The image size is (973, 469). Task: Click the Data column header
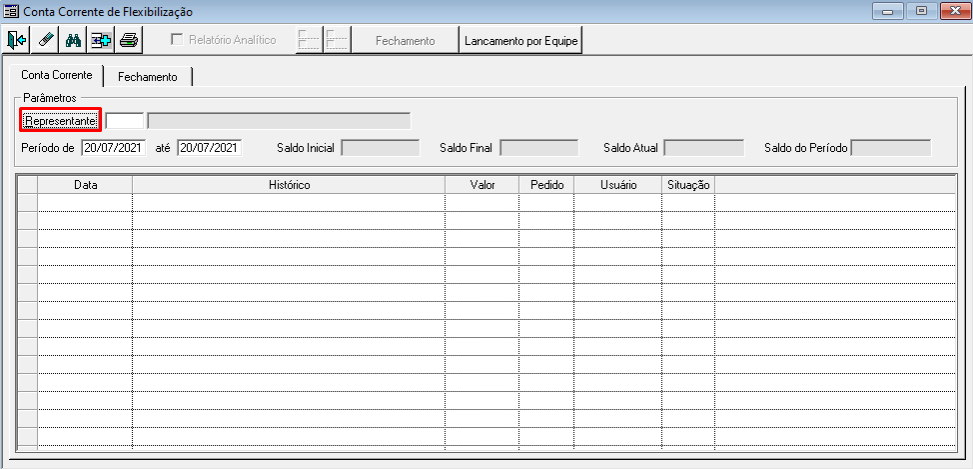click(85, 185)
